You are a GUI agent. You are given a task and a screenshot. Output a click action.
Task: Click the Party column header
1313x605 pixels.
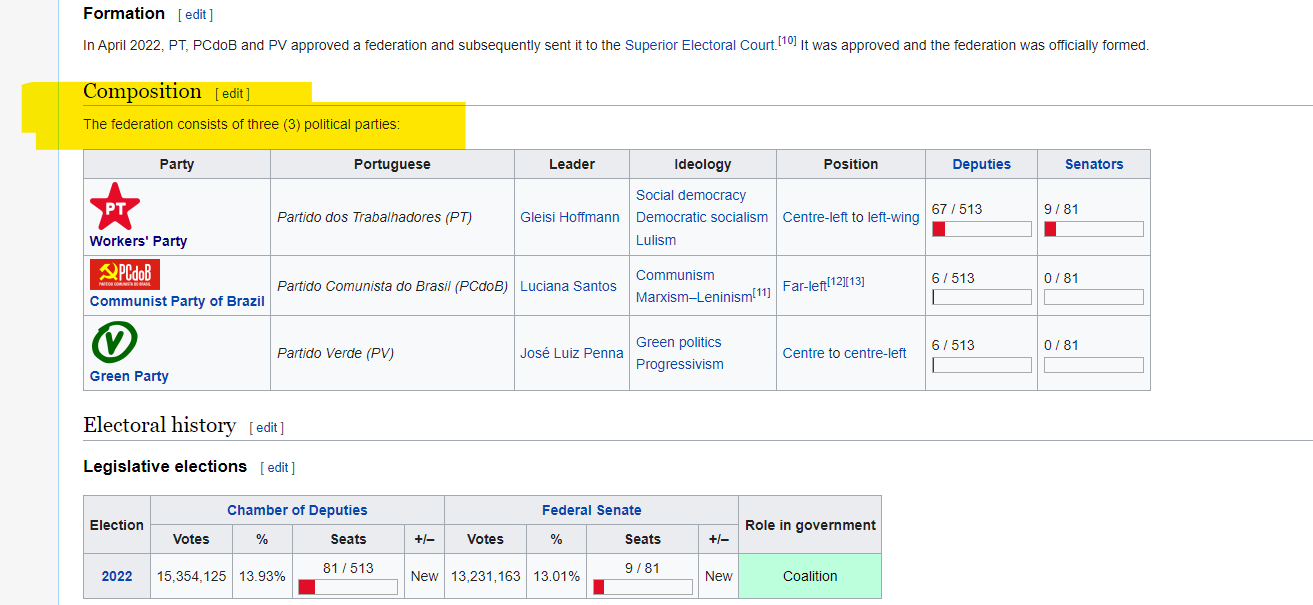pos(177,164)
